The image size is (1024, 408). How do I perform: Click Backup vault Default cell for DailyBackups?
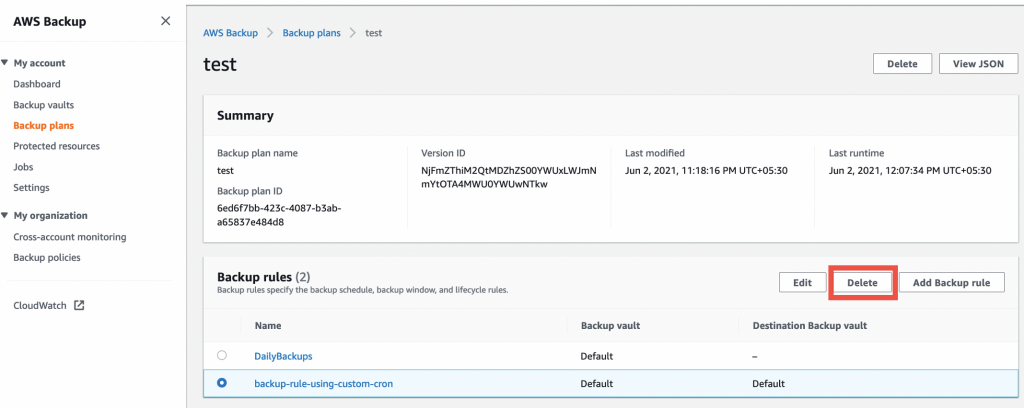[x=597, y=356]
